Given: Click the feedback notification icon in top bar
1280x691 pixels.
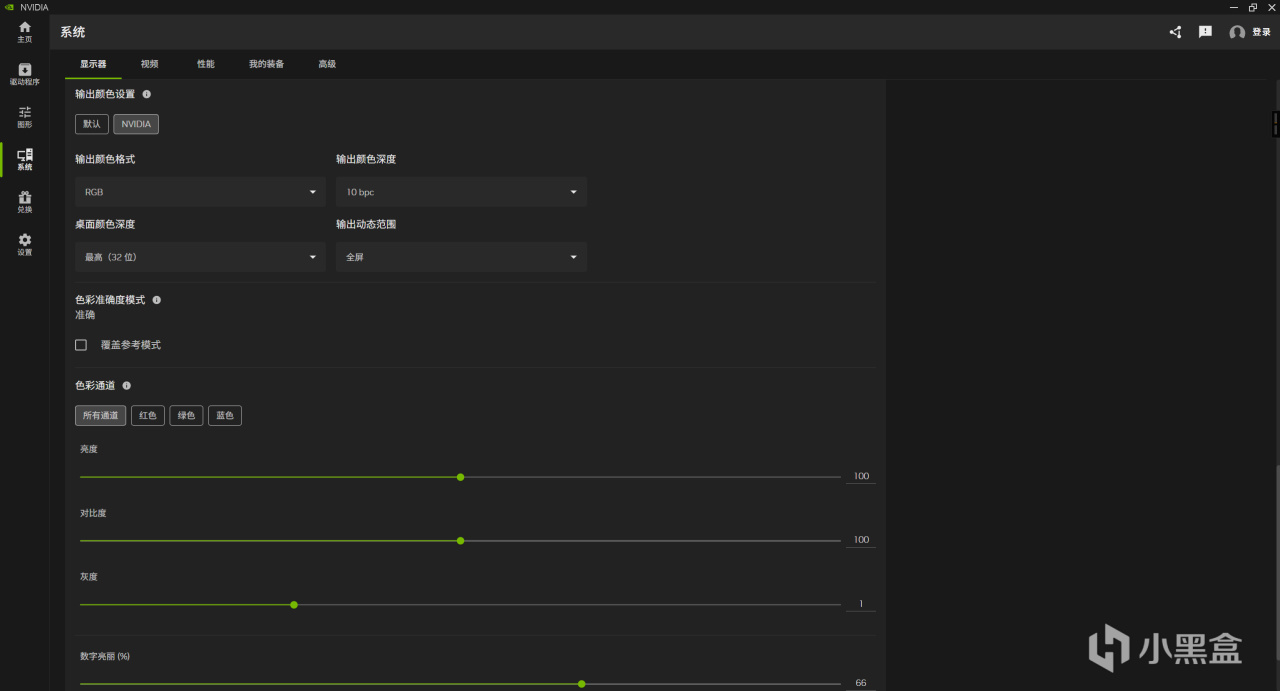Looking at the screenshot, I should pos(1205,32).
